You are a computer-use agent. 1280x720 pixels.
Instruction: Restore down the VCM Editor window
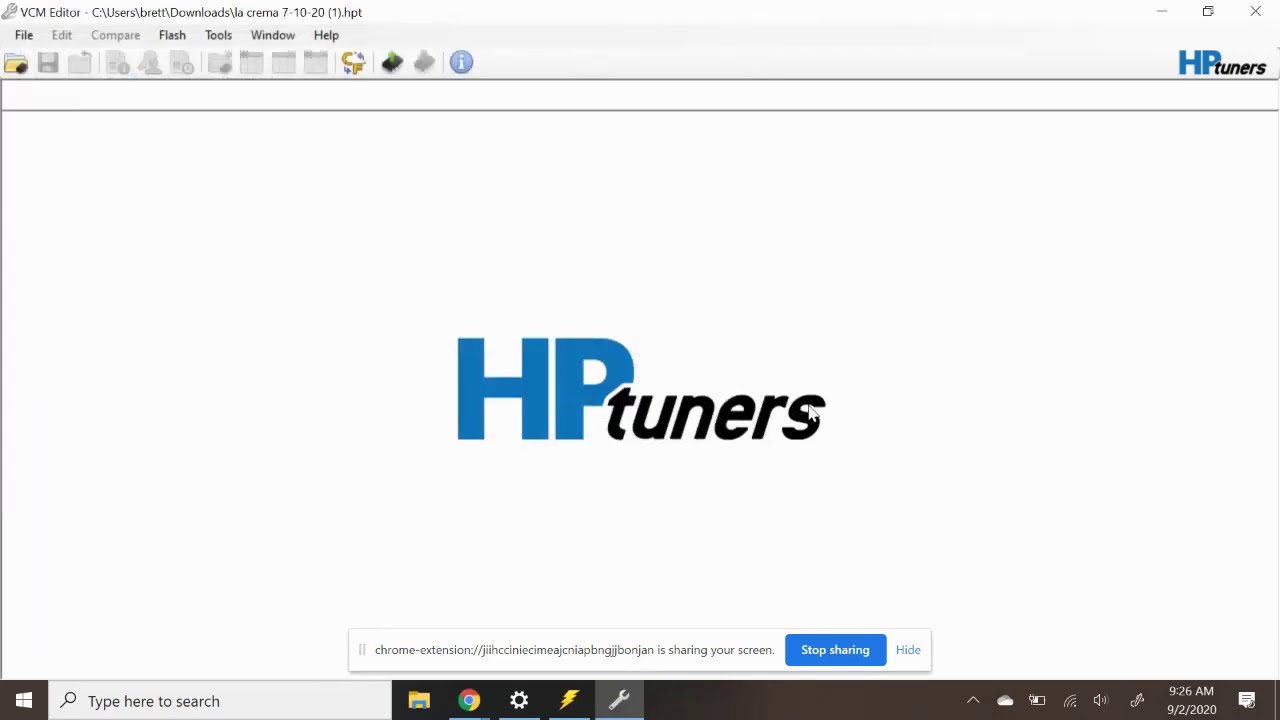pyautogui.click(x=1208, y=12)
